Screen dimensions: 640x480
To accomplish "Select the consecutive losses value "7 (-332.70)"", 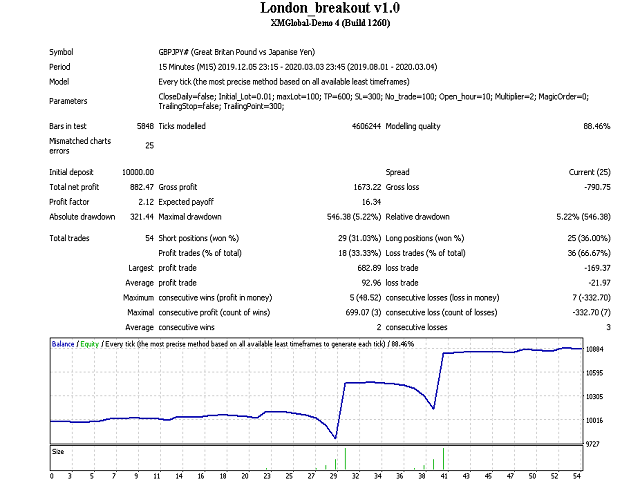I will tap(591, 298).
